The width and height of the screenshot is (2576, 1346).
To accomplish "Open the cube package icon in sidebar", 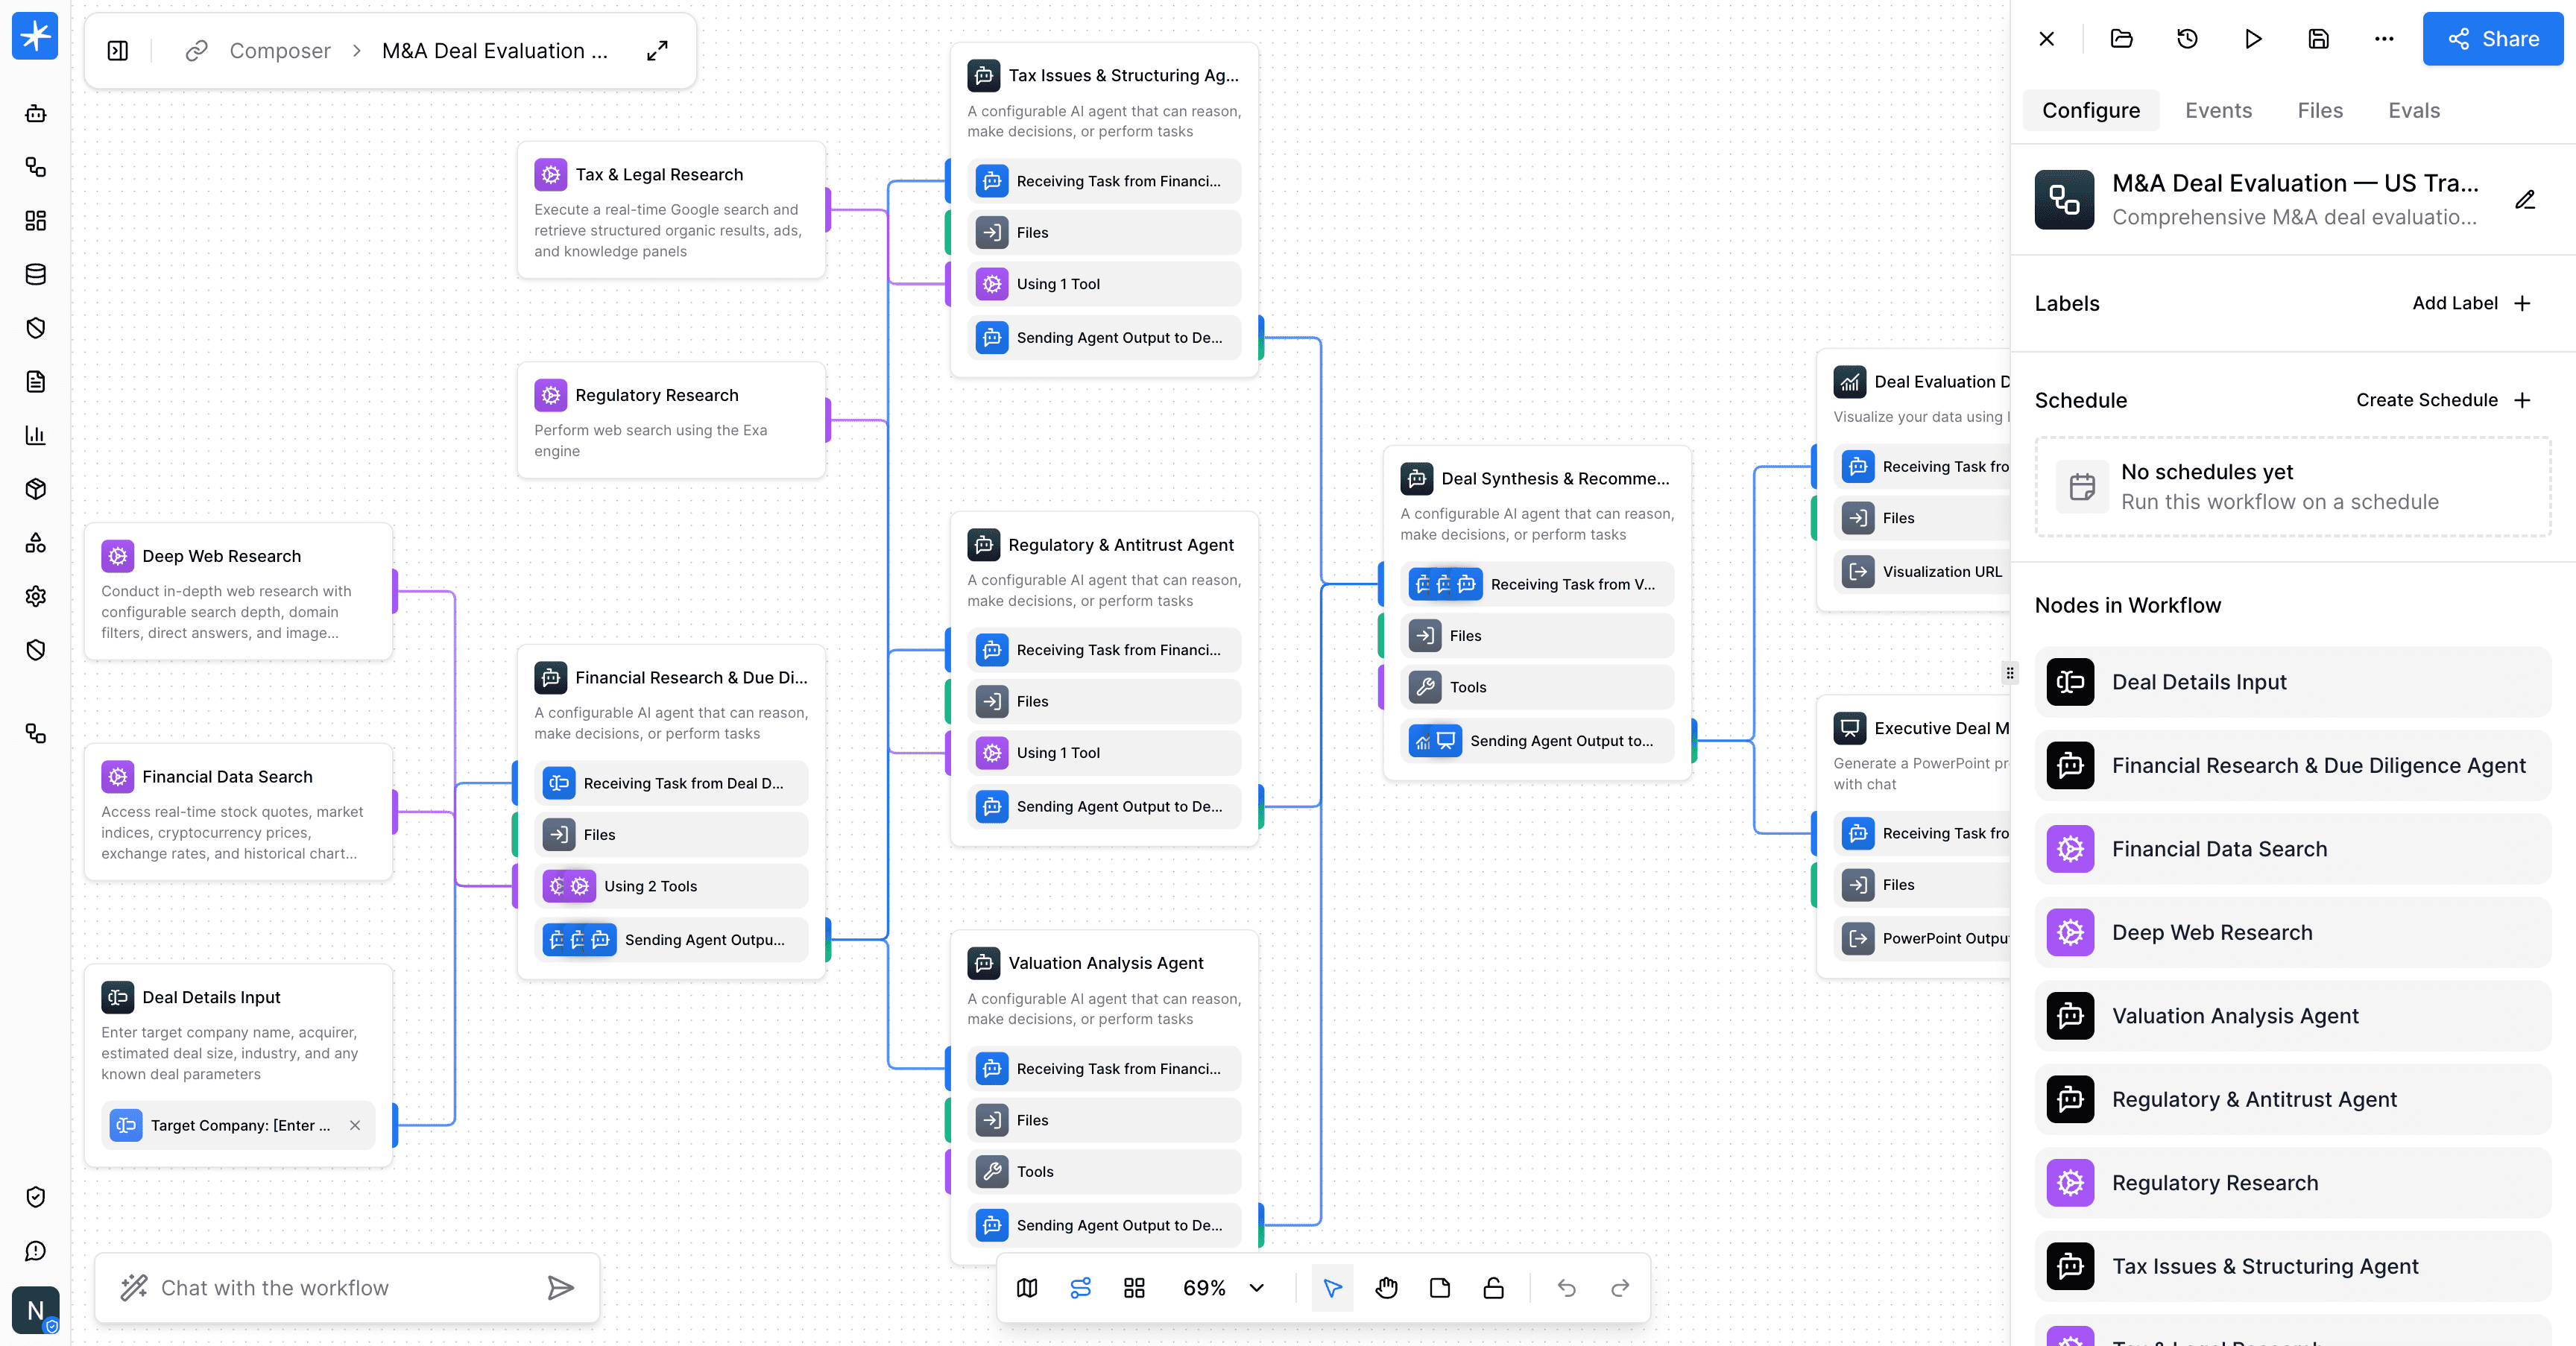I will tap(36, 489).
